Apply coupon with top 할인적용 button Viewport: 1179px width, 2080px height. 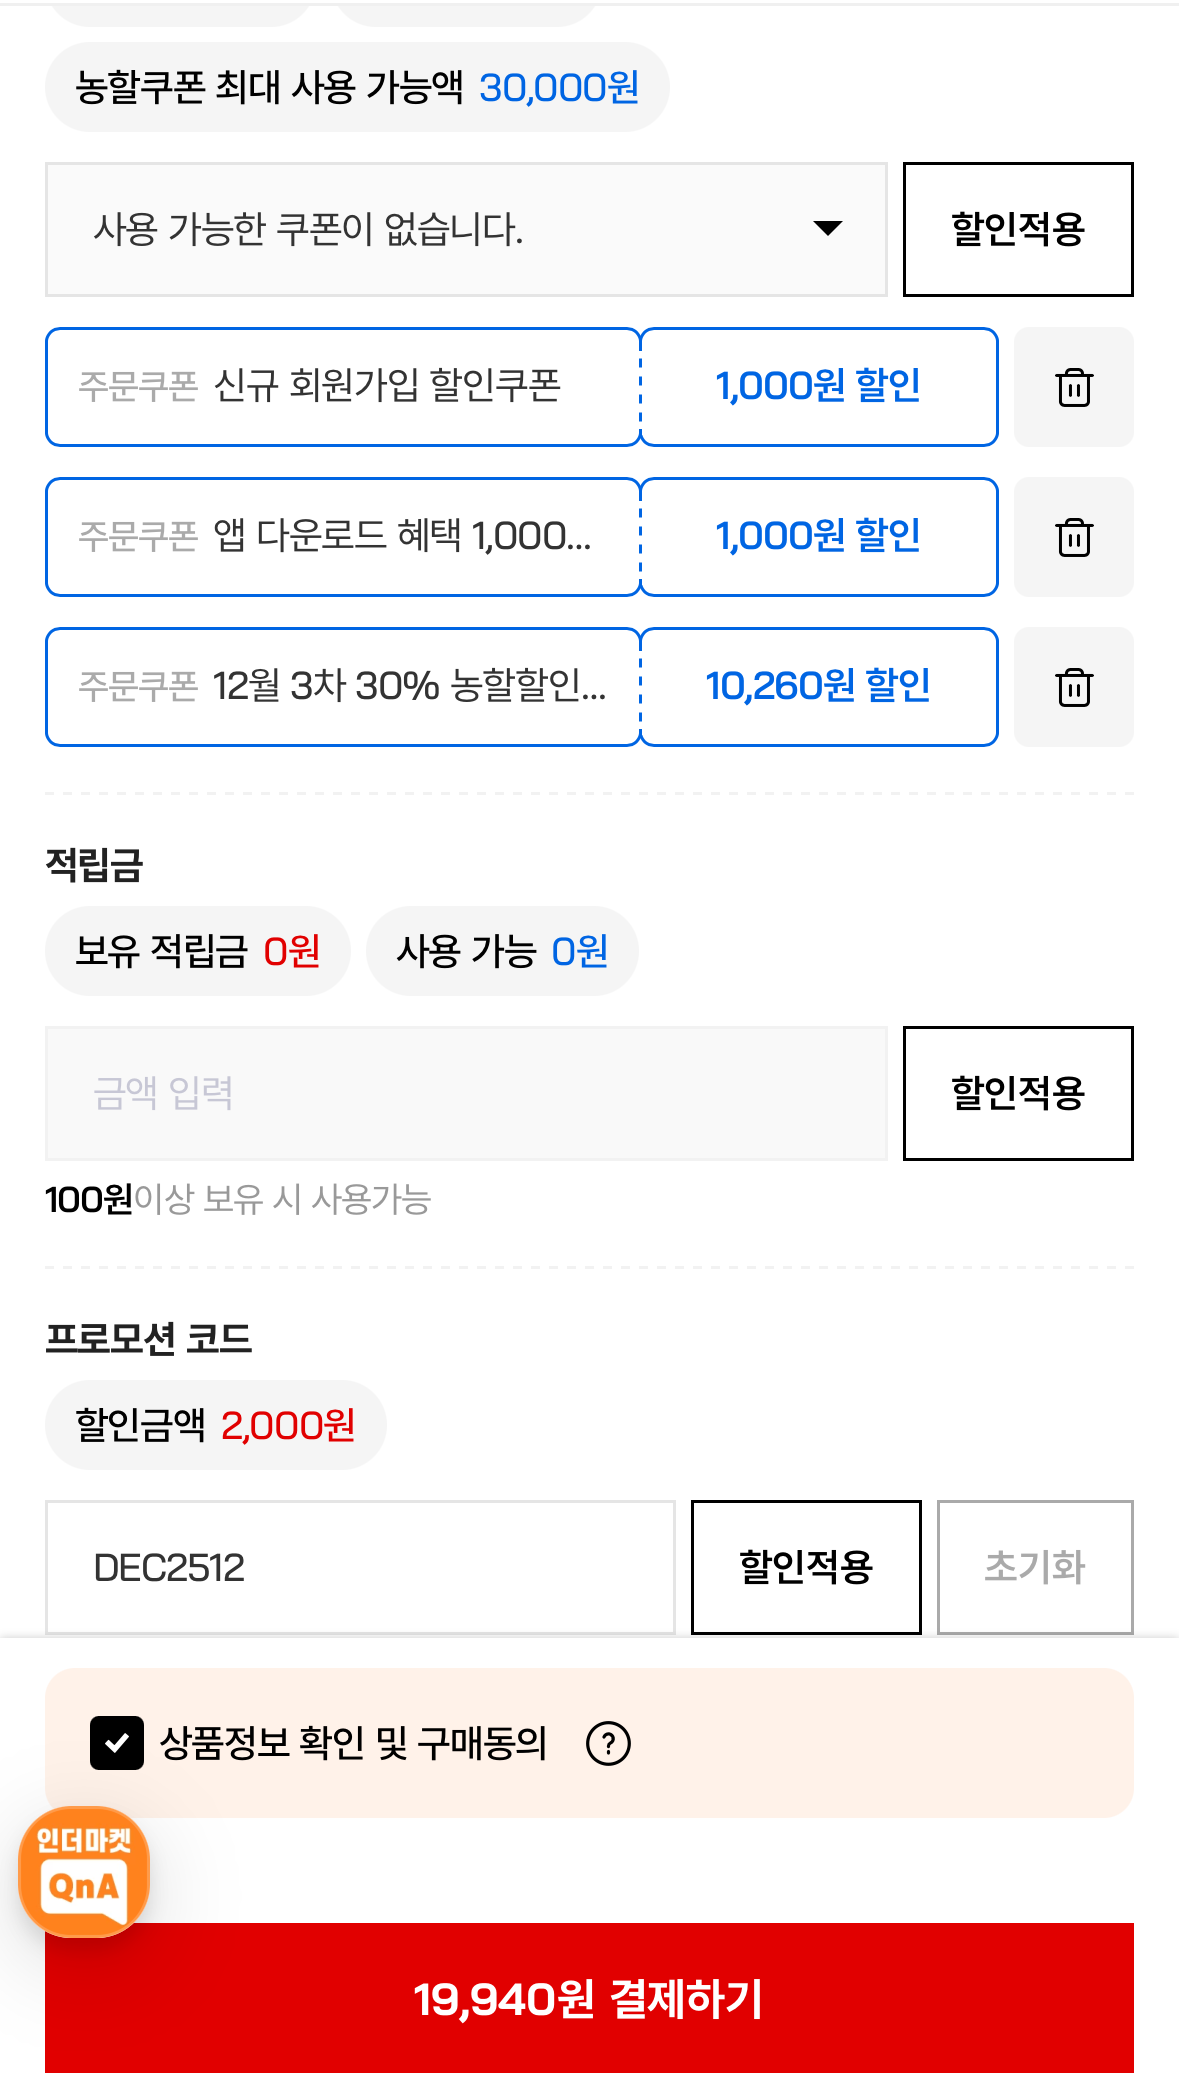[1018, 229]
